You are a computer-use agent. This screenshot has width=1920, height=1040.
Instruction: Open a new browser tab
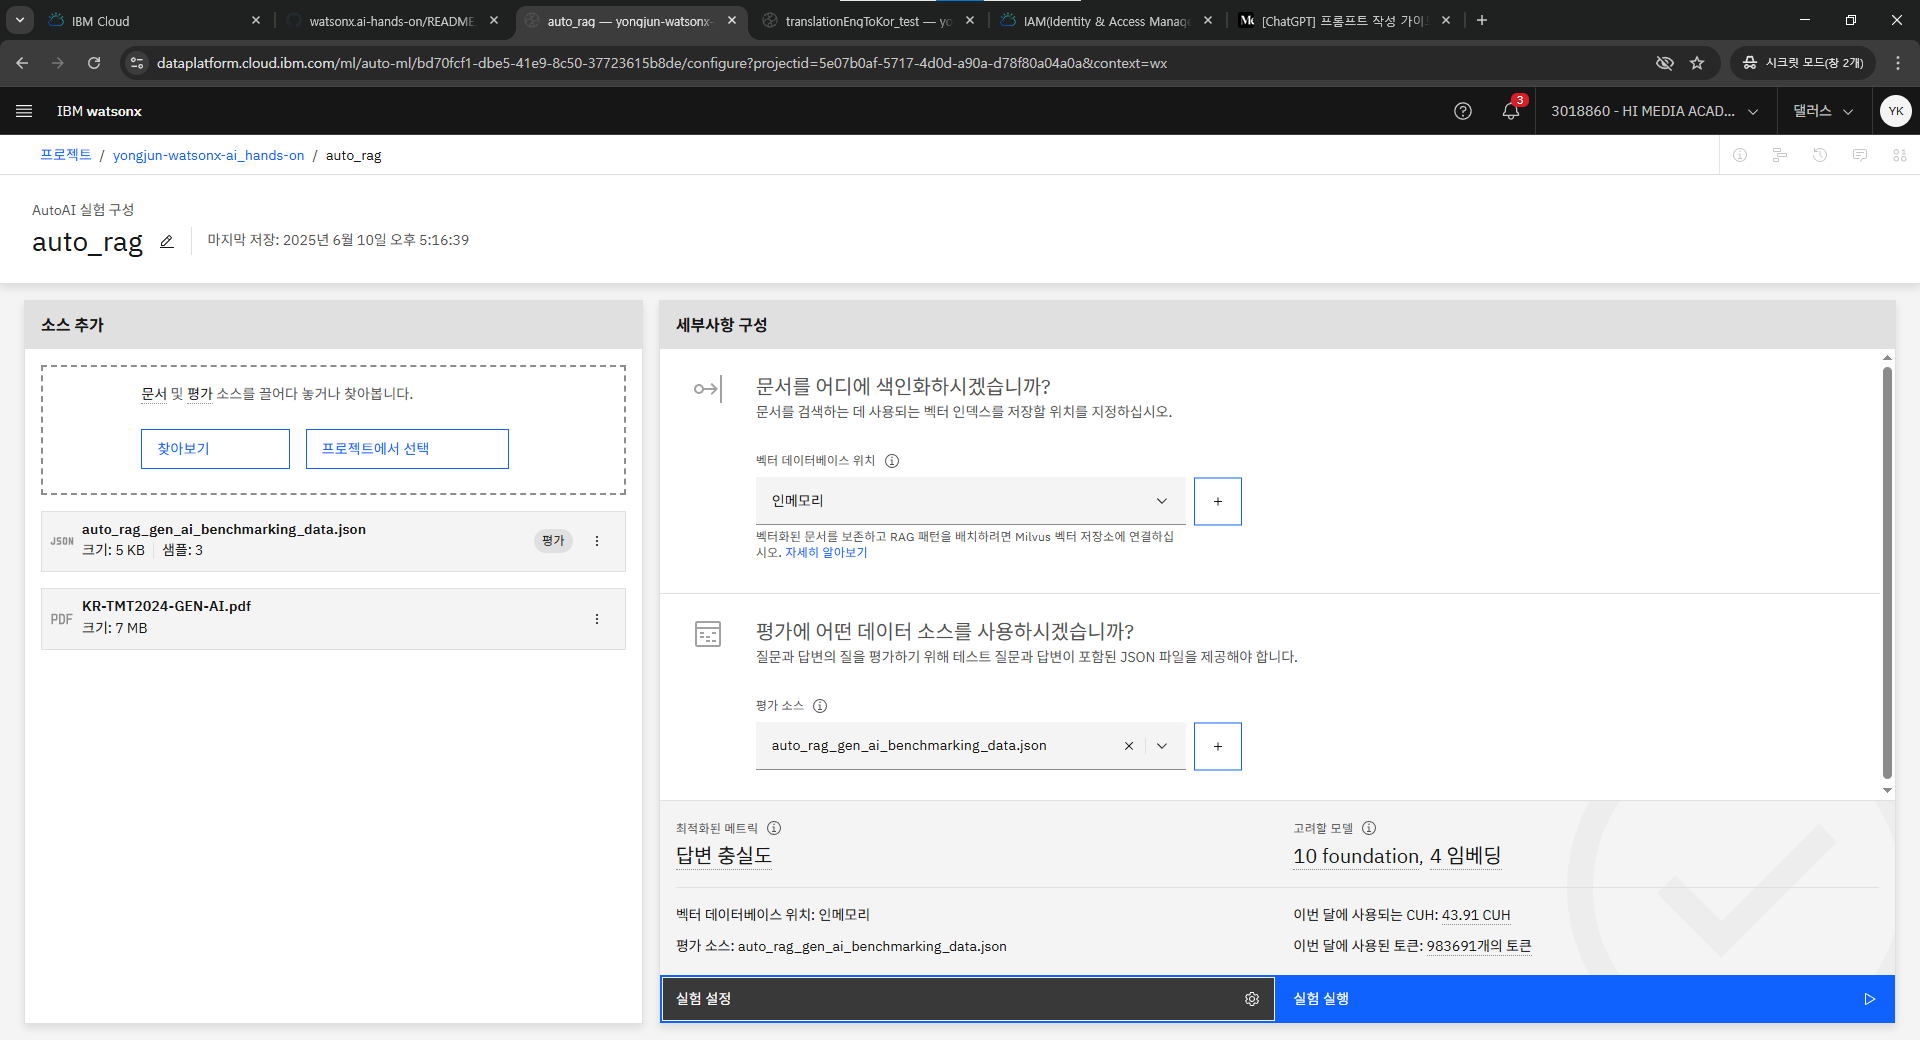(x=1482, y=20)
